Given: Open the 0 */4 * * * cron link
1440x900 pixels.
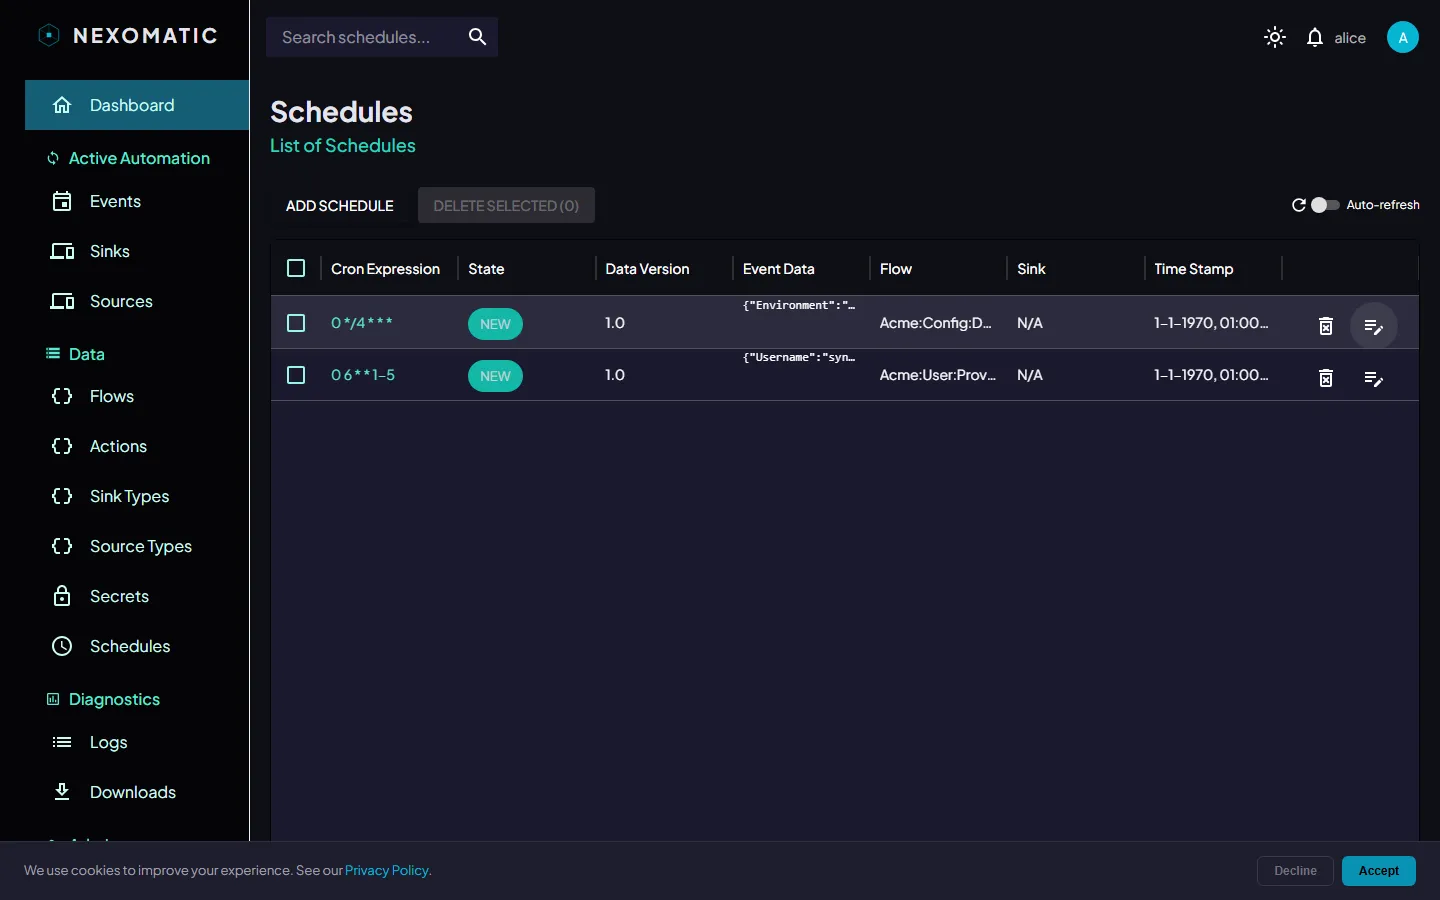Looking at the screenshot, I should point(362,323).
